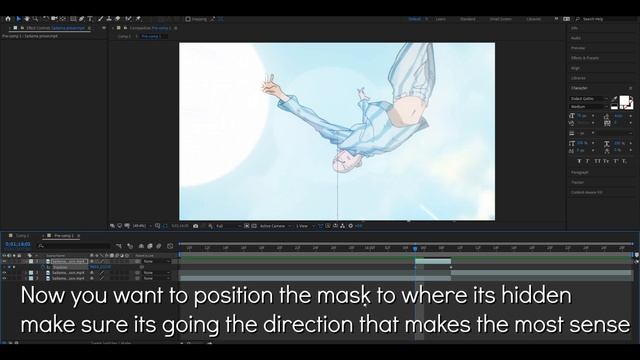Select the Roto Brush tool
The width and height of the screenshot is (640, 360).
click(129, 19)
